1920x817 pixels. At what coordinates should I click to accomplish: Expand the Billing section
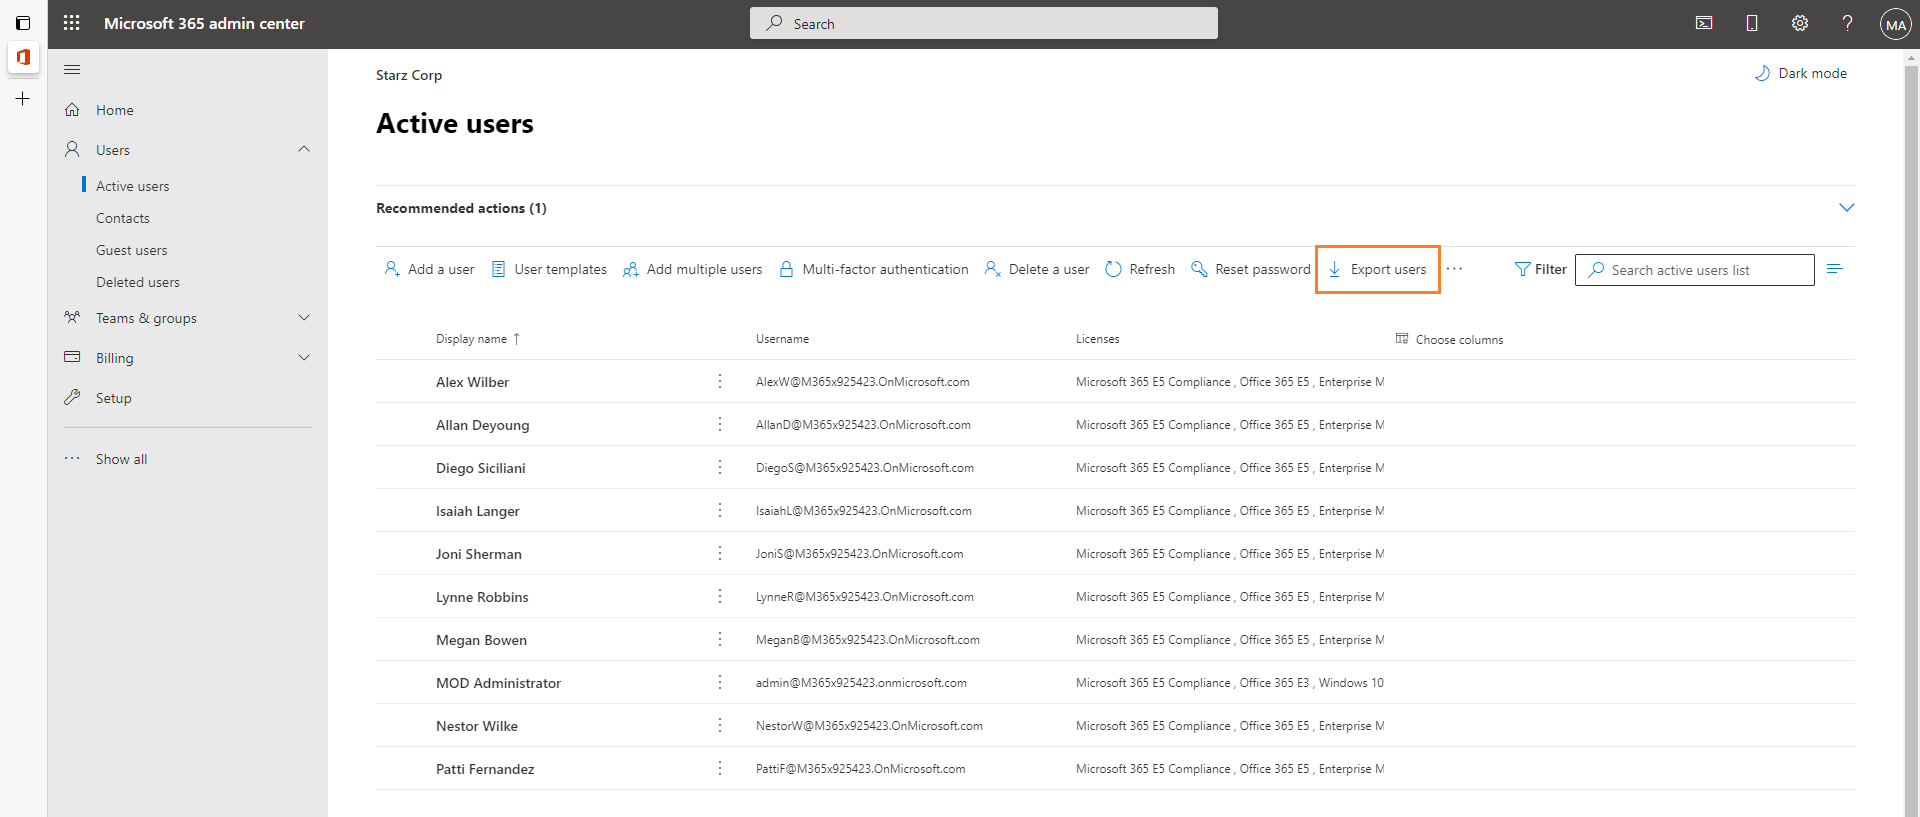(x=304, y=357)
